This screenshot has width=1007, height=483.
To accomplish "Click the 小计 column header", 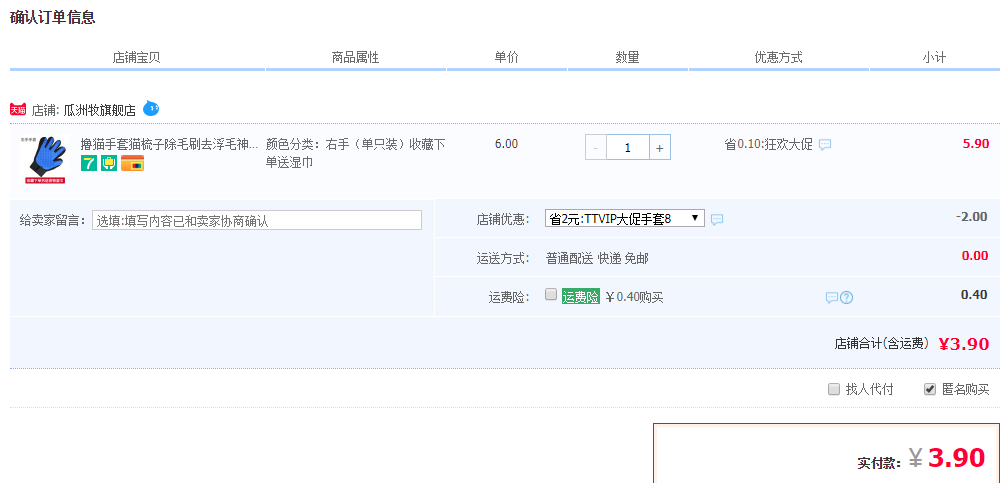I will [934, 58].
